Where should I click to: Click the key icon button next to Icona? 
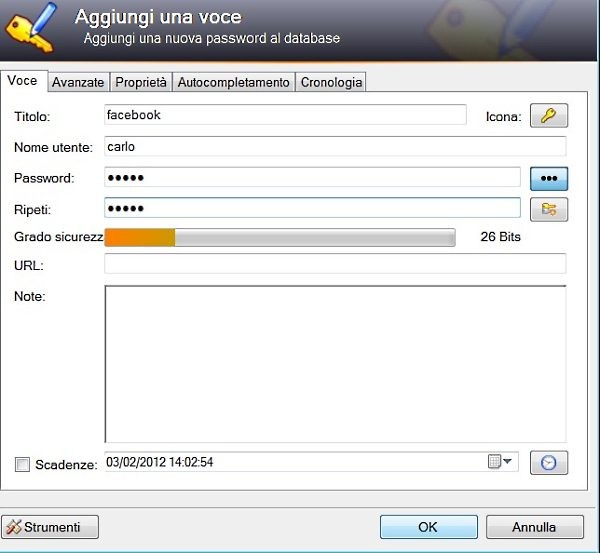pyautogui.click(x=548, y=116)
